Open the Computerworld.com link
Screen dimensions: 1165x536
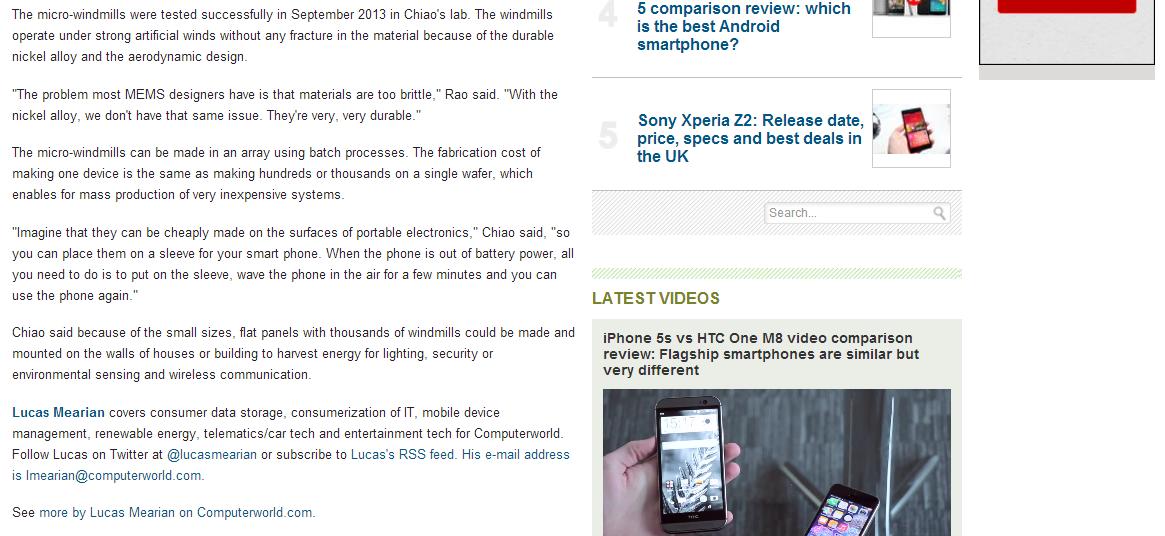tap(255, 512)
